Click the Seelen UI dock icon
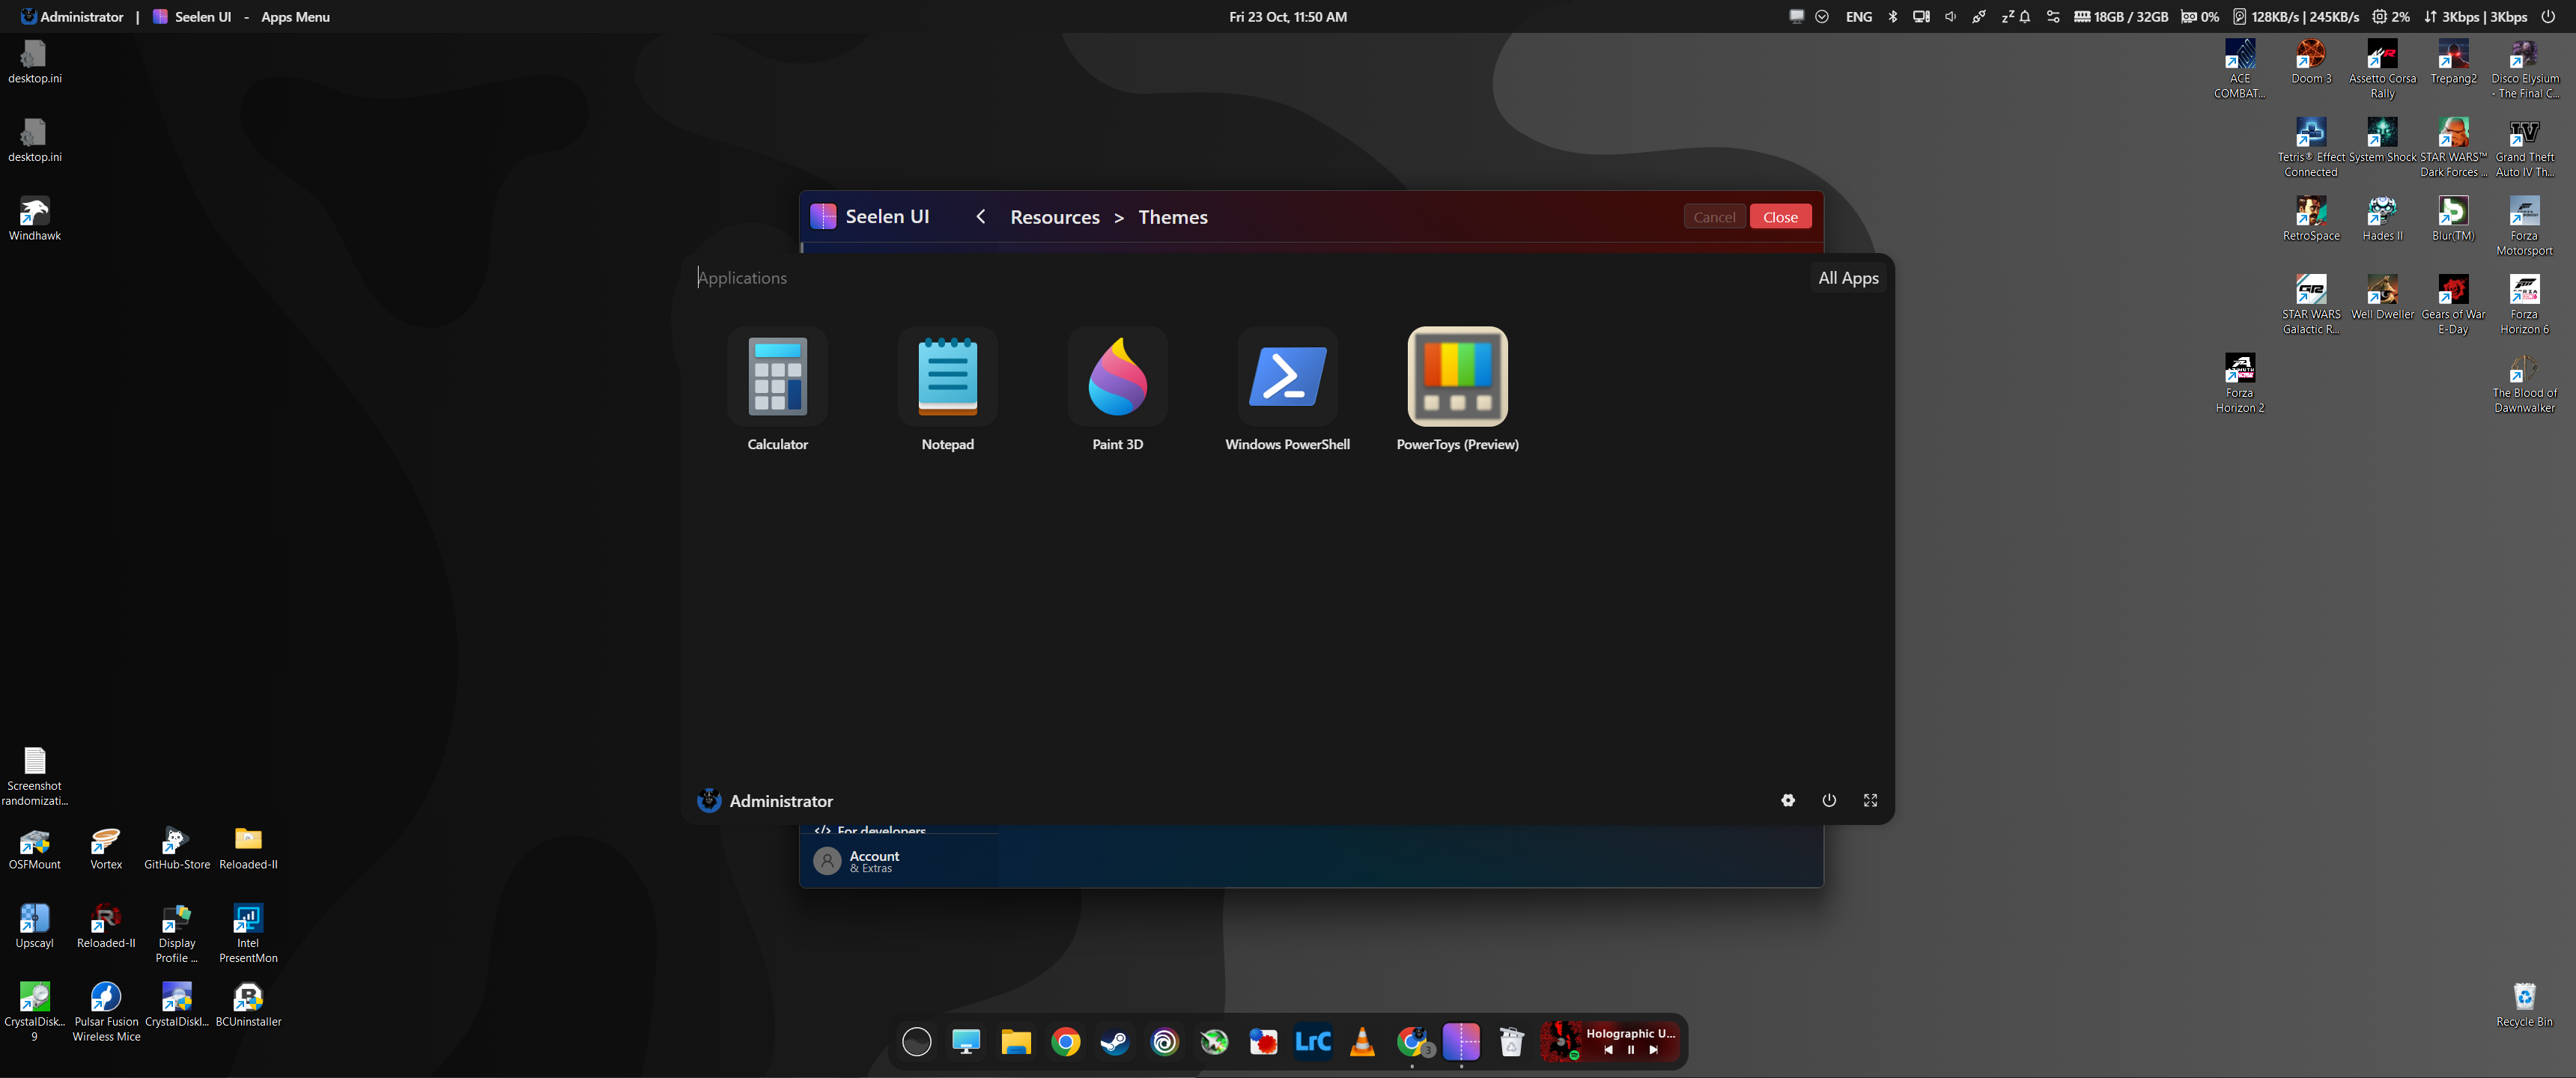 pos(1460,1042)
